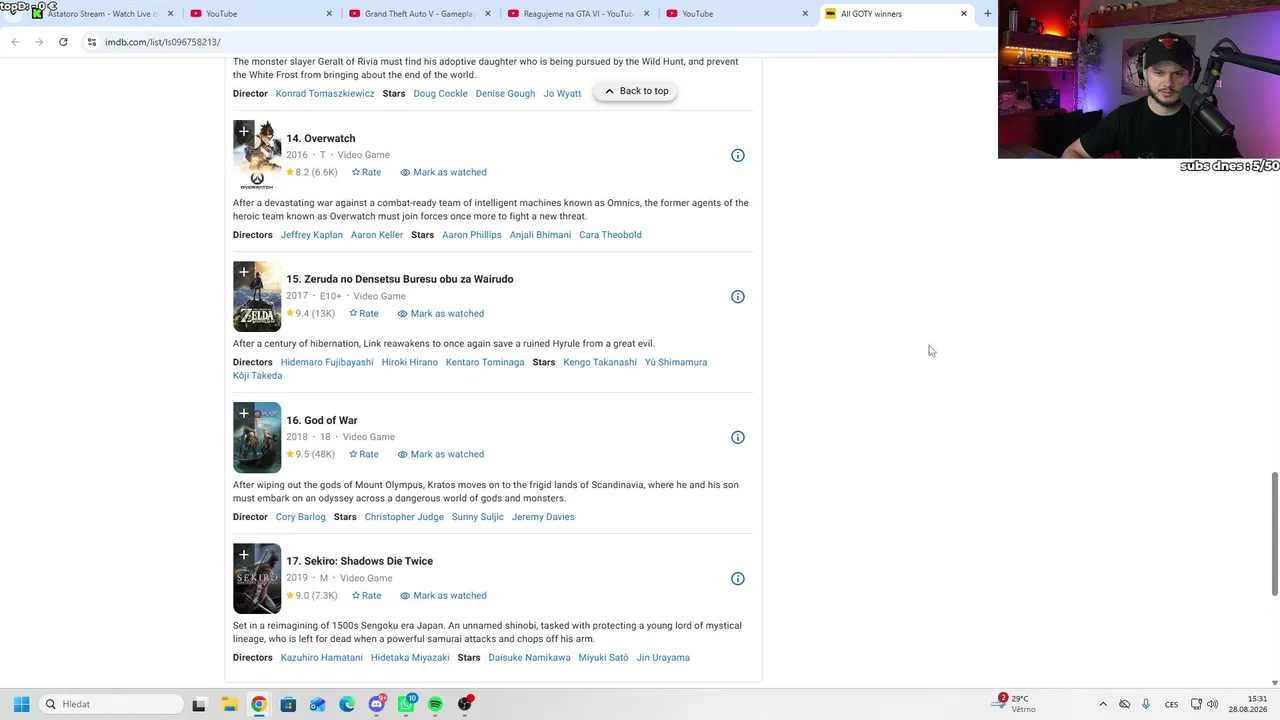Open a new browser tab with plus button

(988, 14)
